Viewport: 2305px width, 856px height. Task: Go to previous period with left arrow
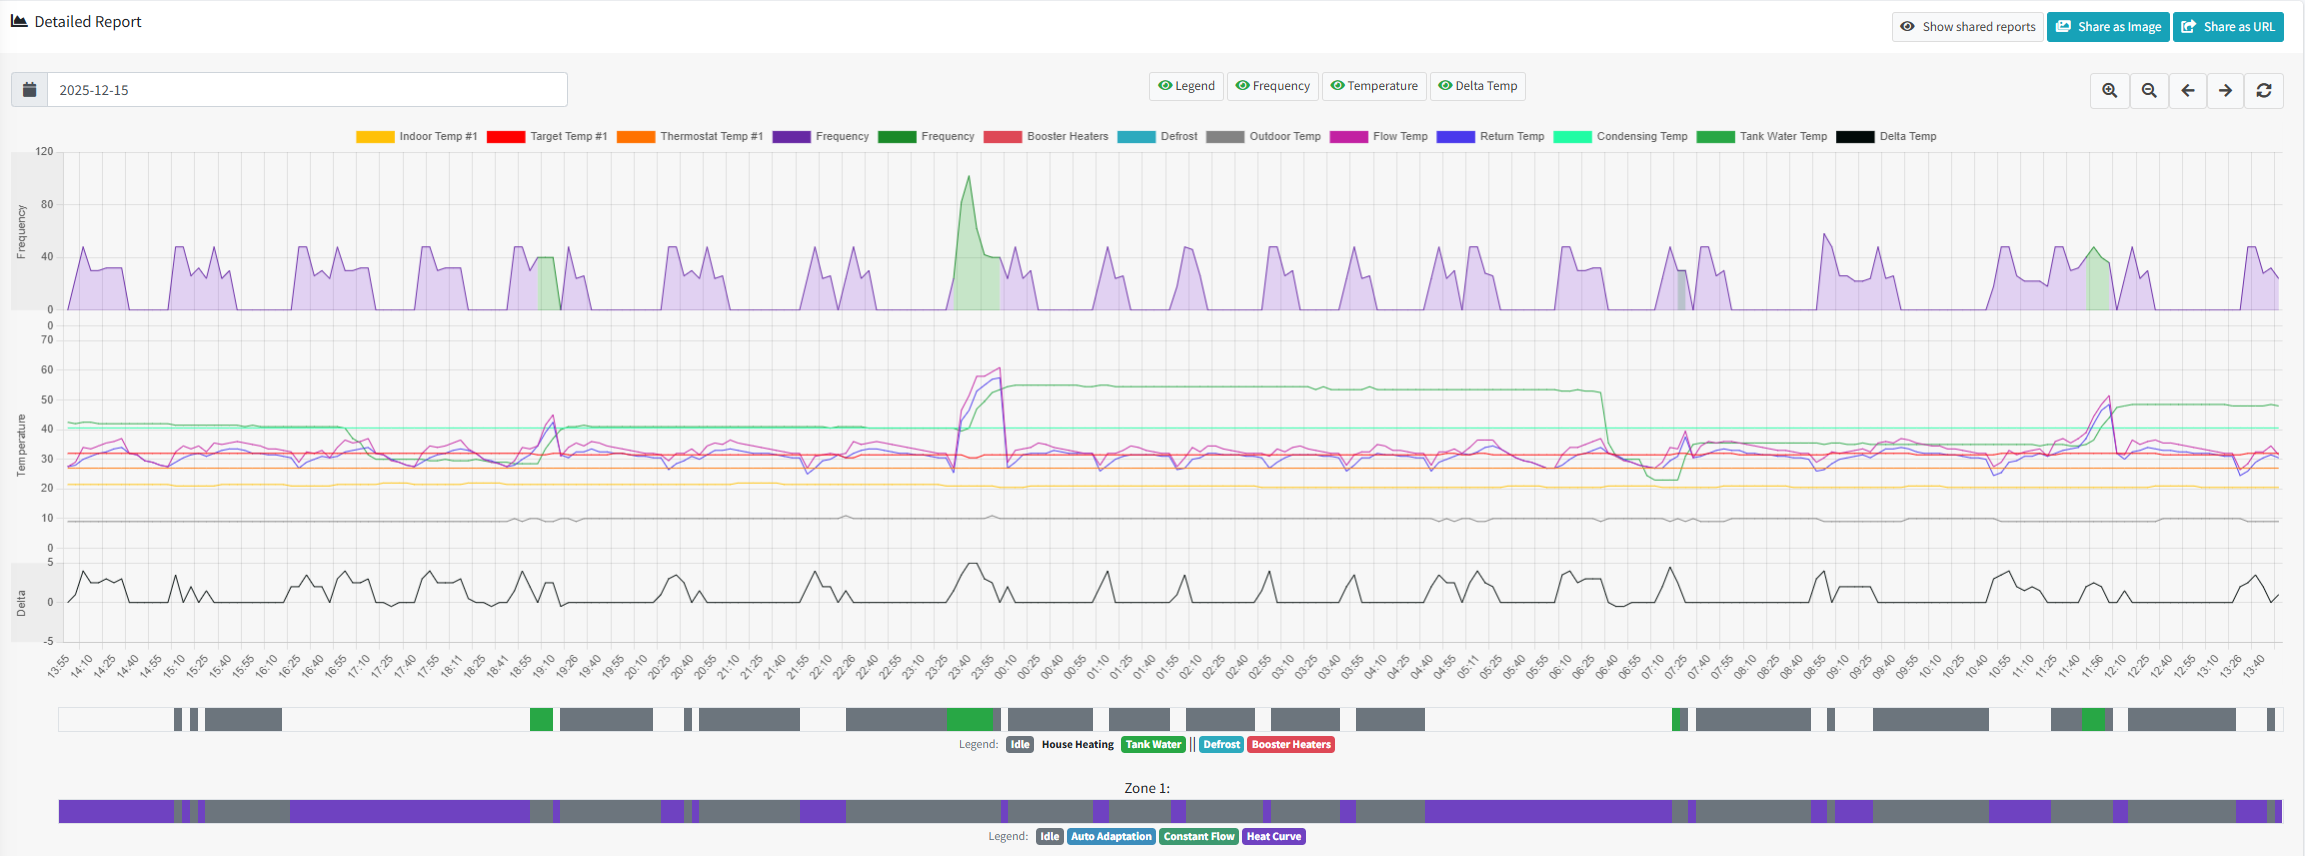coord(2187,90)
